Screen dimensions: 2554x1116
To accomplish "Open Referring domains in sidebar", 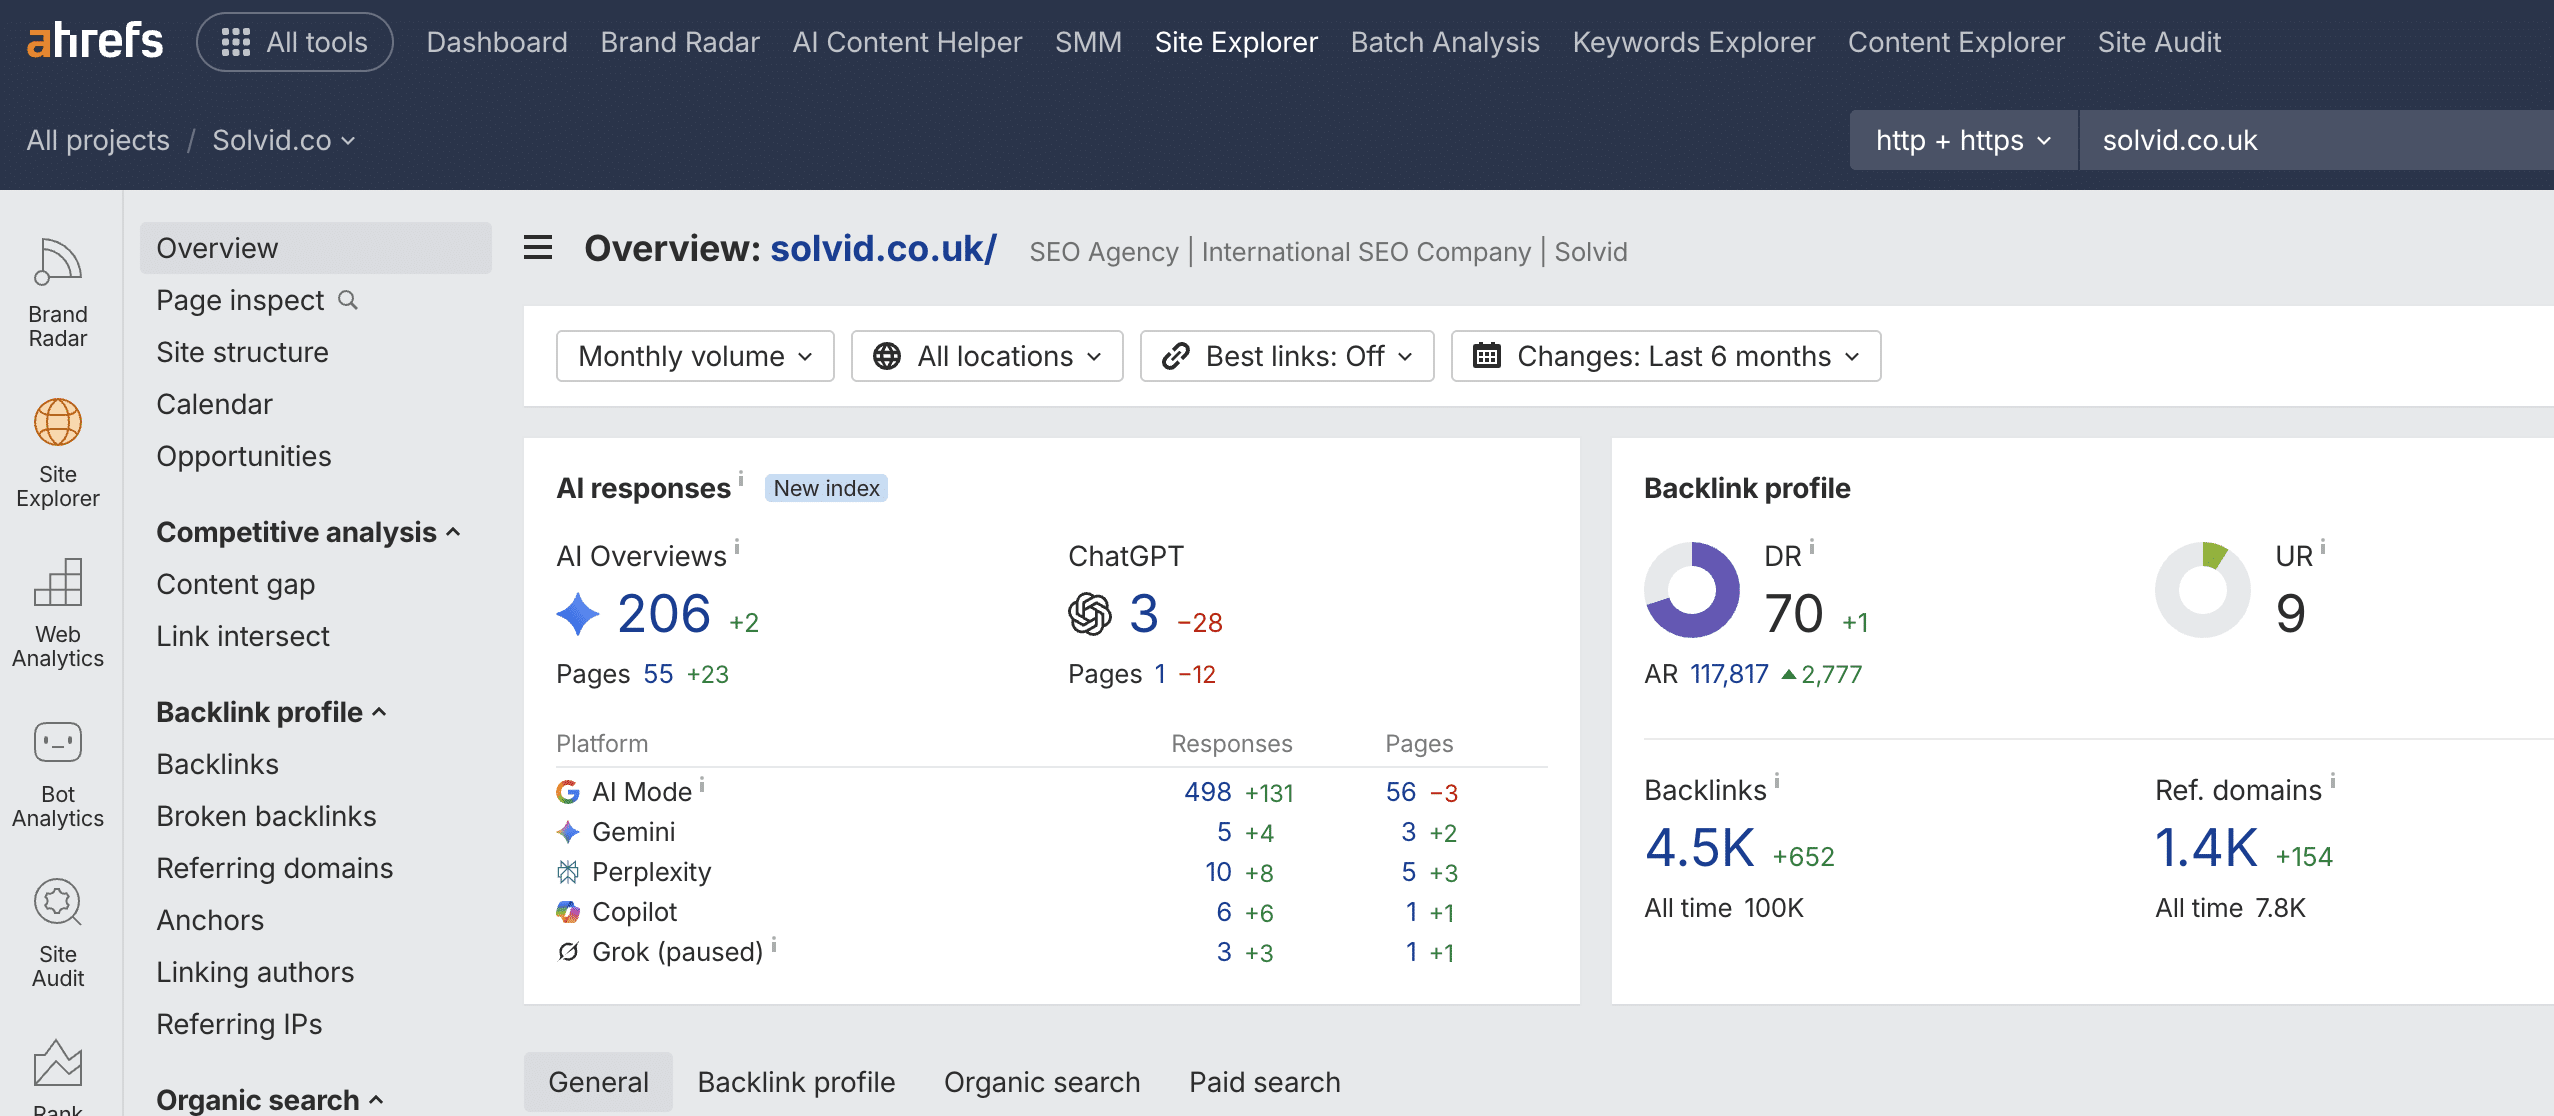I will pyautogui.click(x=274, y=868).
